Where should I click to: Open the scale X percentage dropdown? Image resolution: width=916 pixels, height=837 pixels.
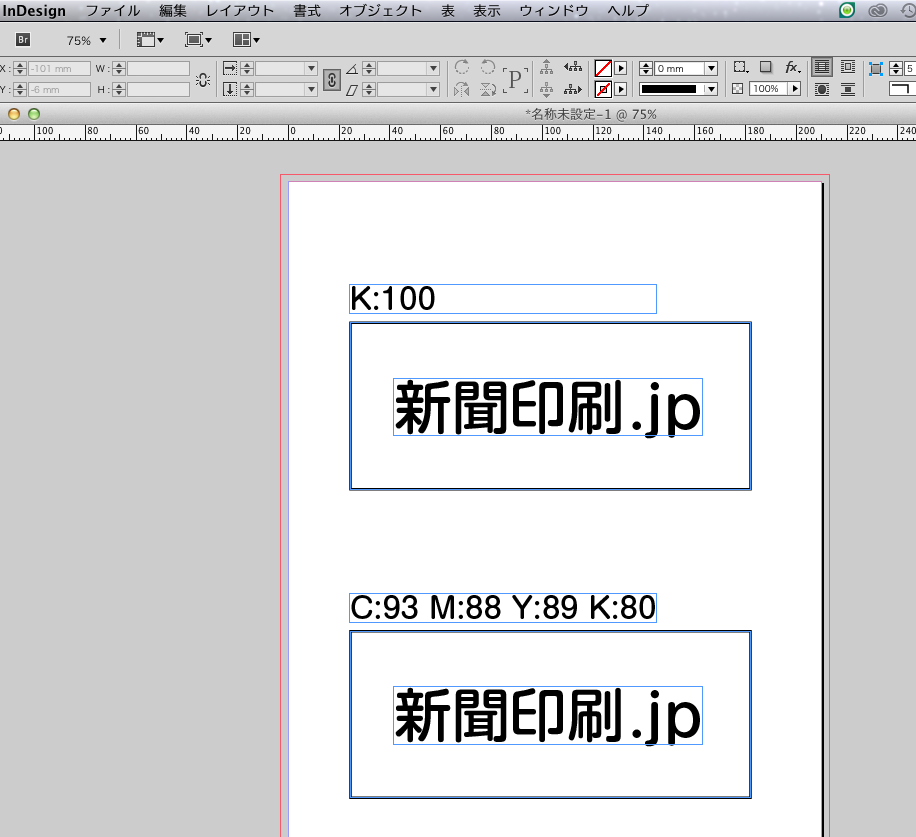[311, 68]
